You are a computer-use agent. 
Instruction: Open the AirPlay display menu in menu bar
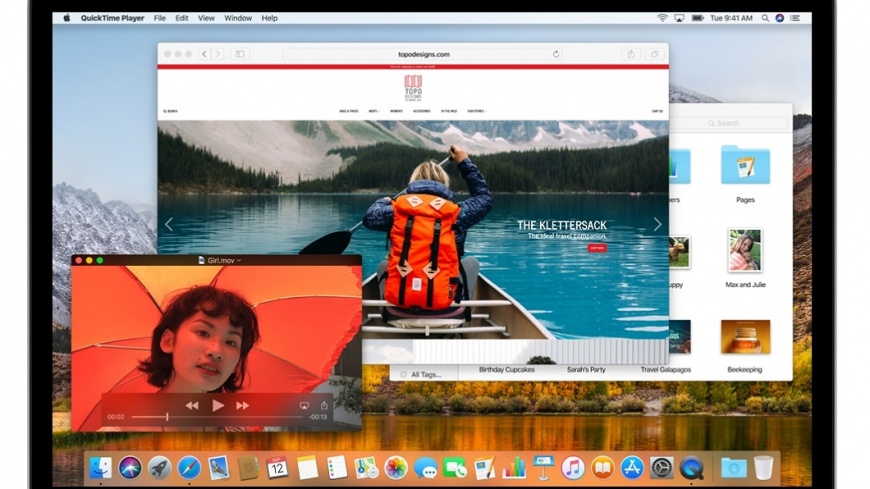pos(679,18)
